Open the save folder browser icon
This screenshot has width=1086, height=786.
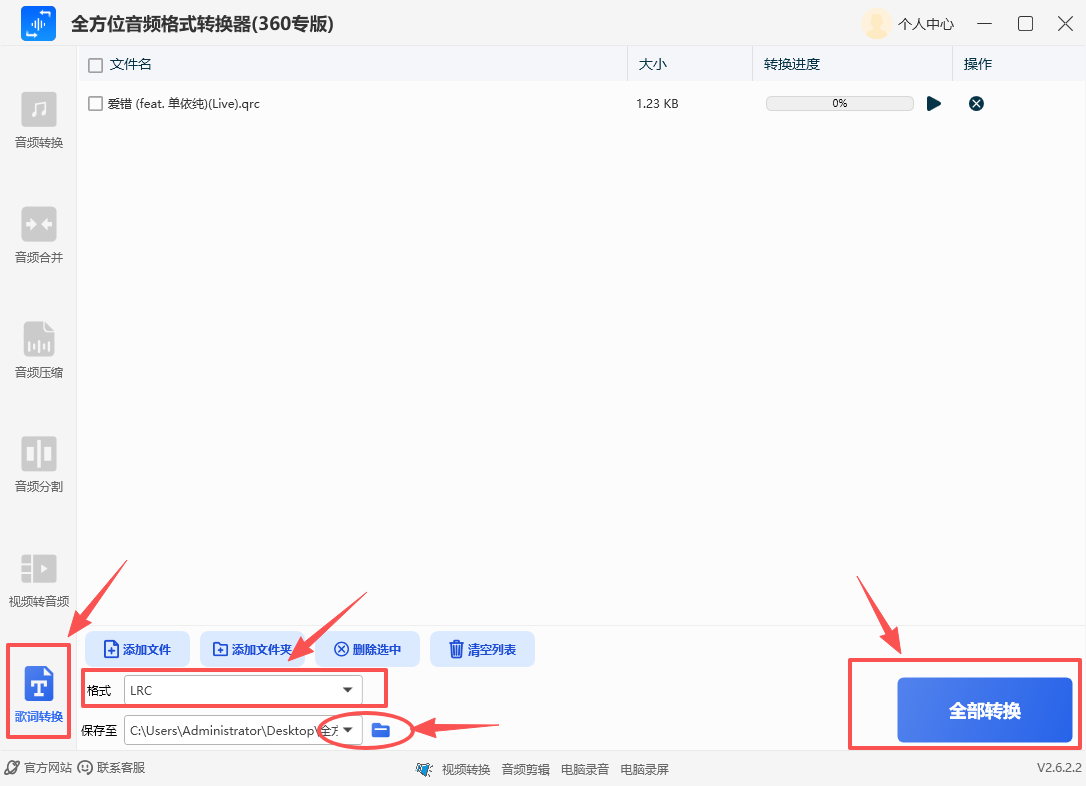(x=381, y=730)
